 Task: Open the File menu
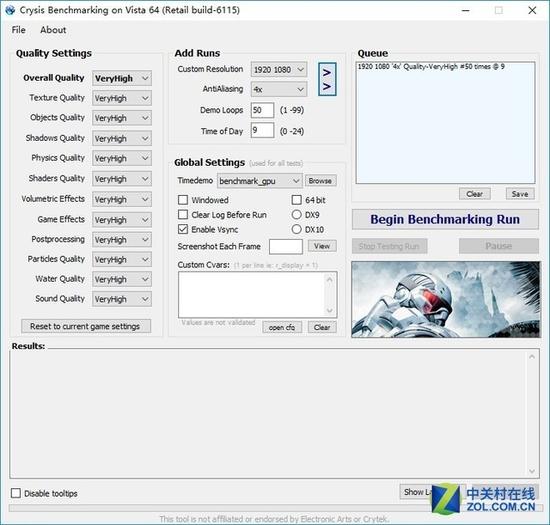click(18, 30)
